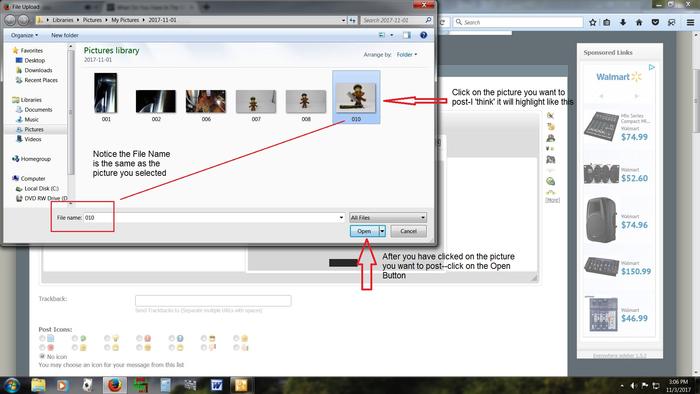Expand the Arrange by Folder dropdown
This screenshot has height=394, width=700.
407,54
